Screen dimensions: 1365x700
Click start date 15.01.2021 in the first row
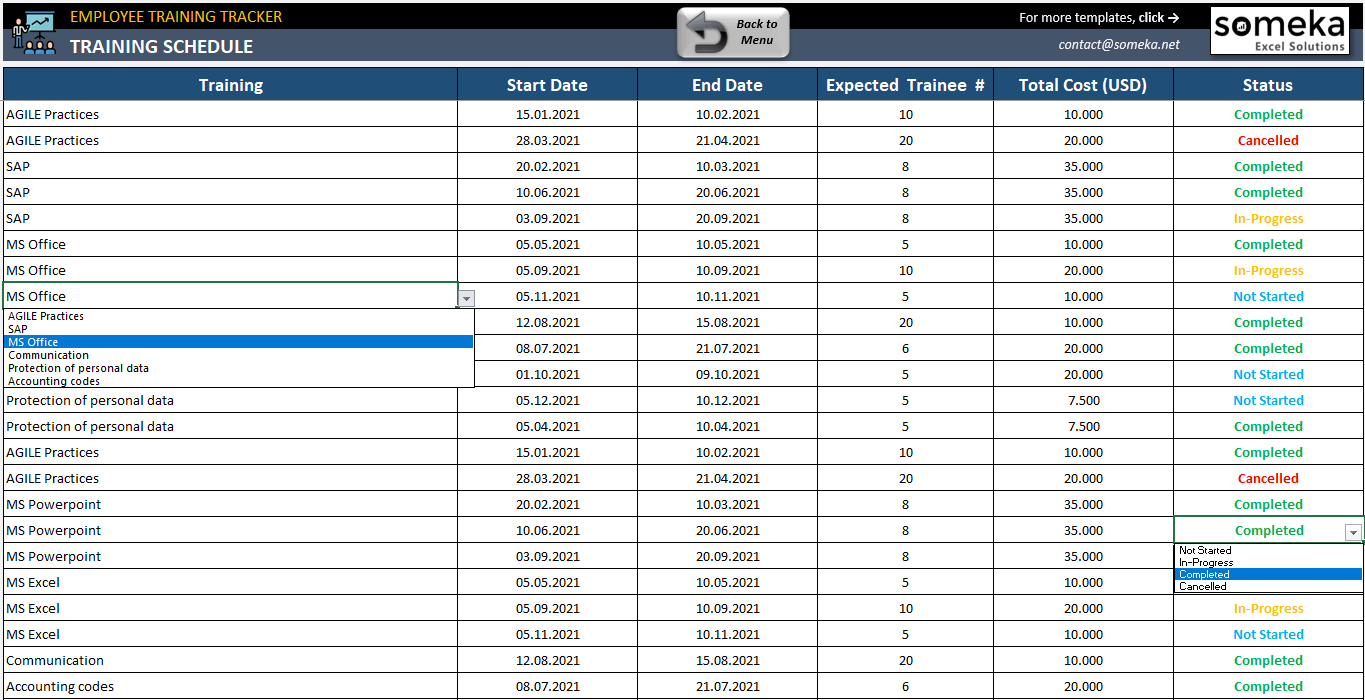click(547, 114)
